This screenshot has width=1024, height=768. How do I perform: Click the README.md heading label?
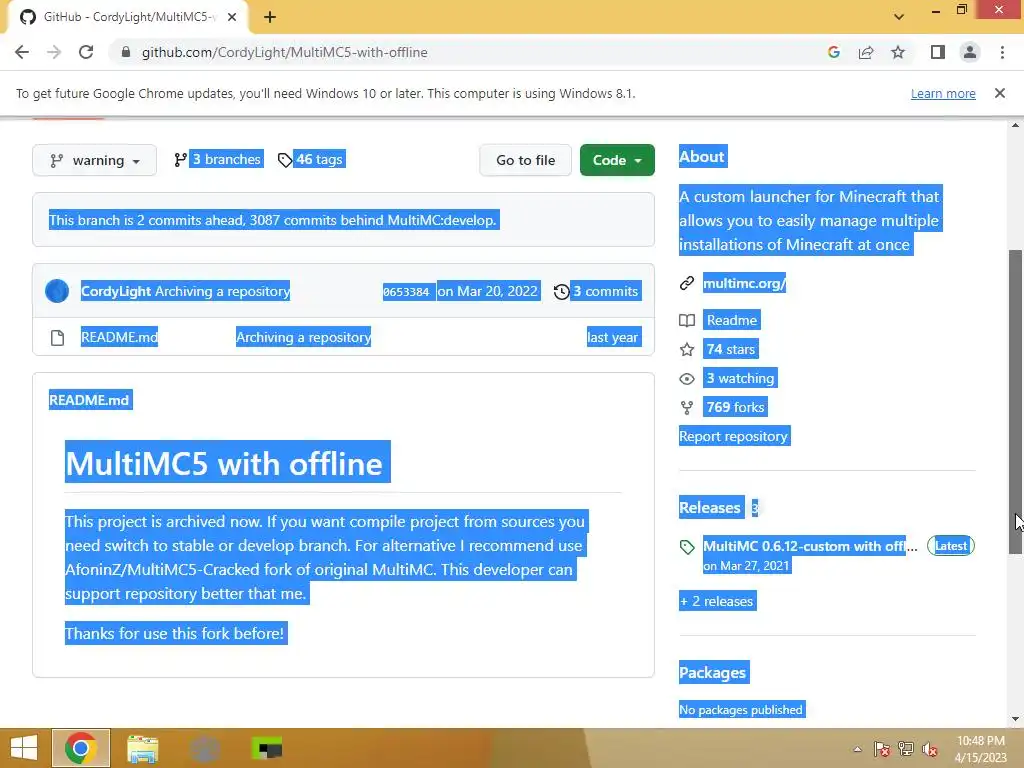point(90,400)
